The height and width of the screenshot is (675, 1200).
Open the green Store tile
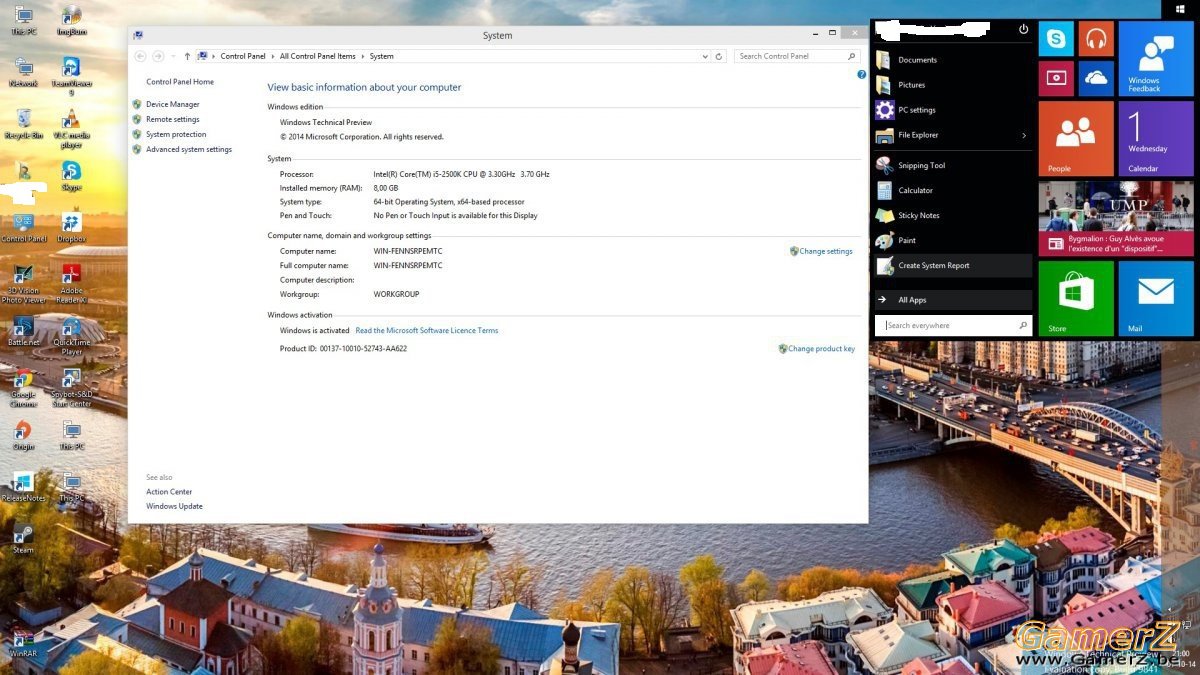click(1076, 298)
